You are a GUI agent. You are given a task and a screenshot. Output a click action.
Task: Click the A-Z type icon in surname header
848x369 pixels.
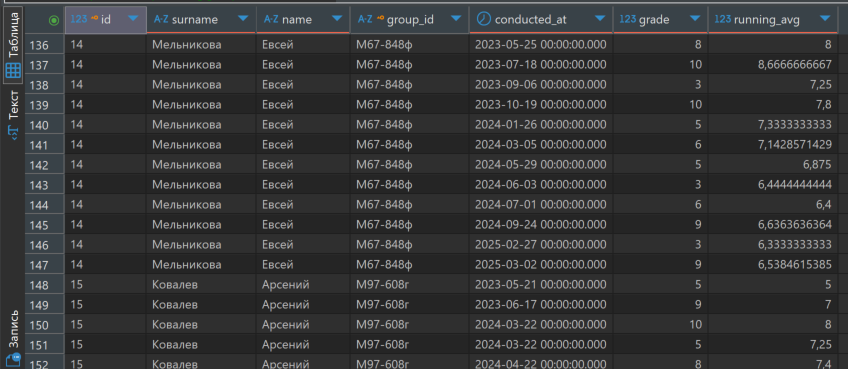coord(161,19)
